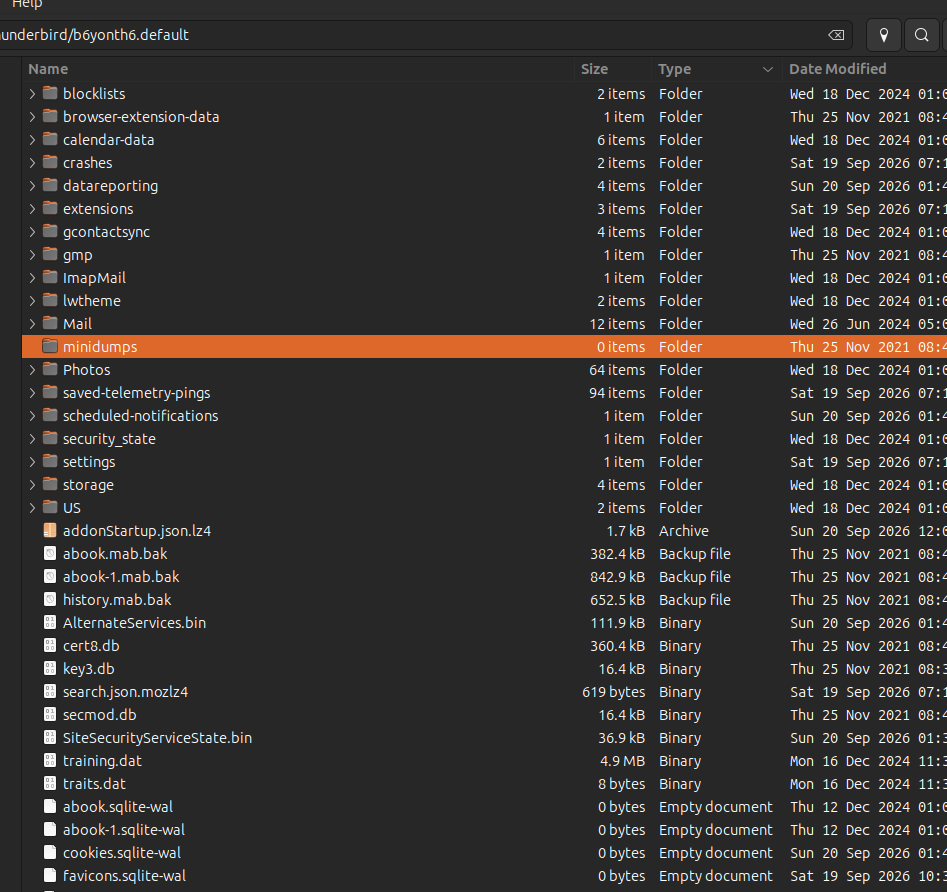Viewport: 947px width, 892px height.
Task: Select the minidumps folder icon
Action: pyautogui.click(x=50, y=346)
